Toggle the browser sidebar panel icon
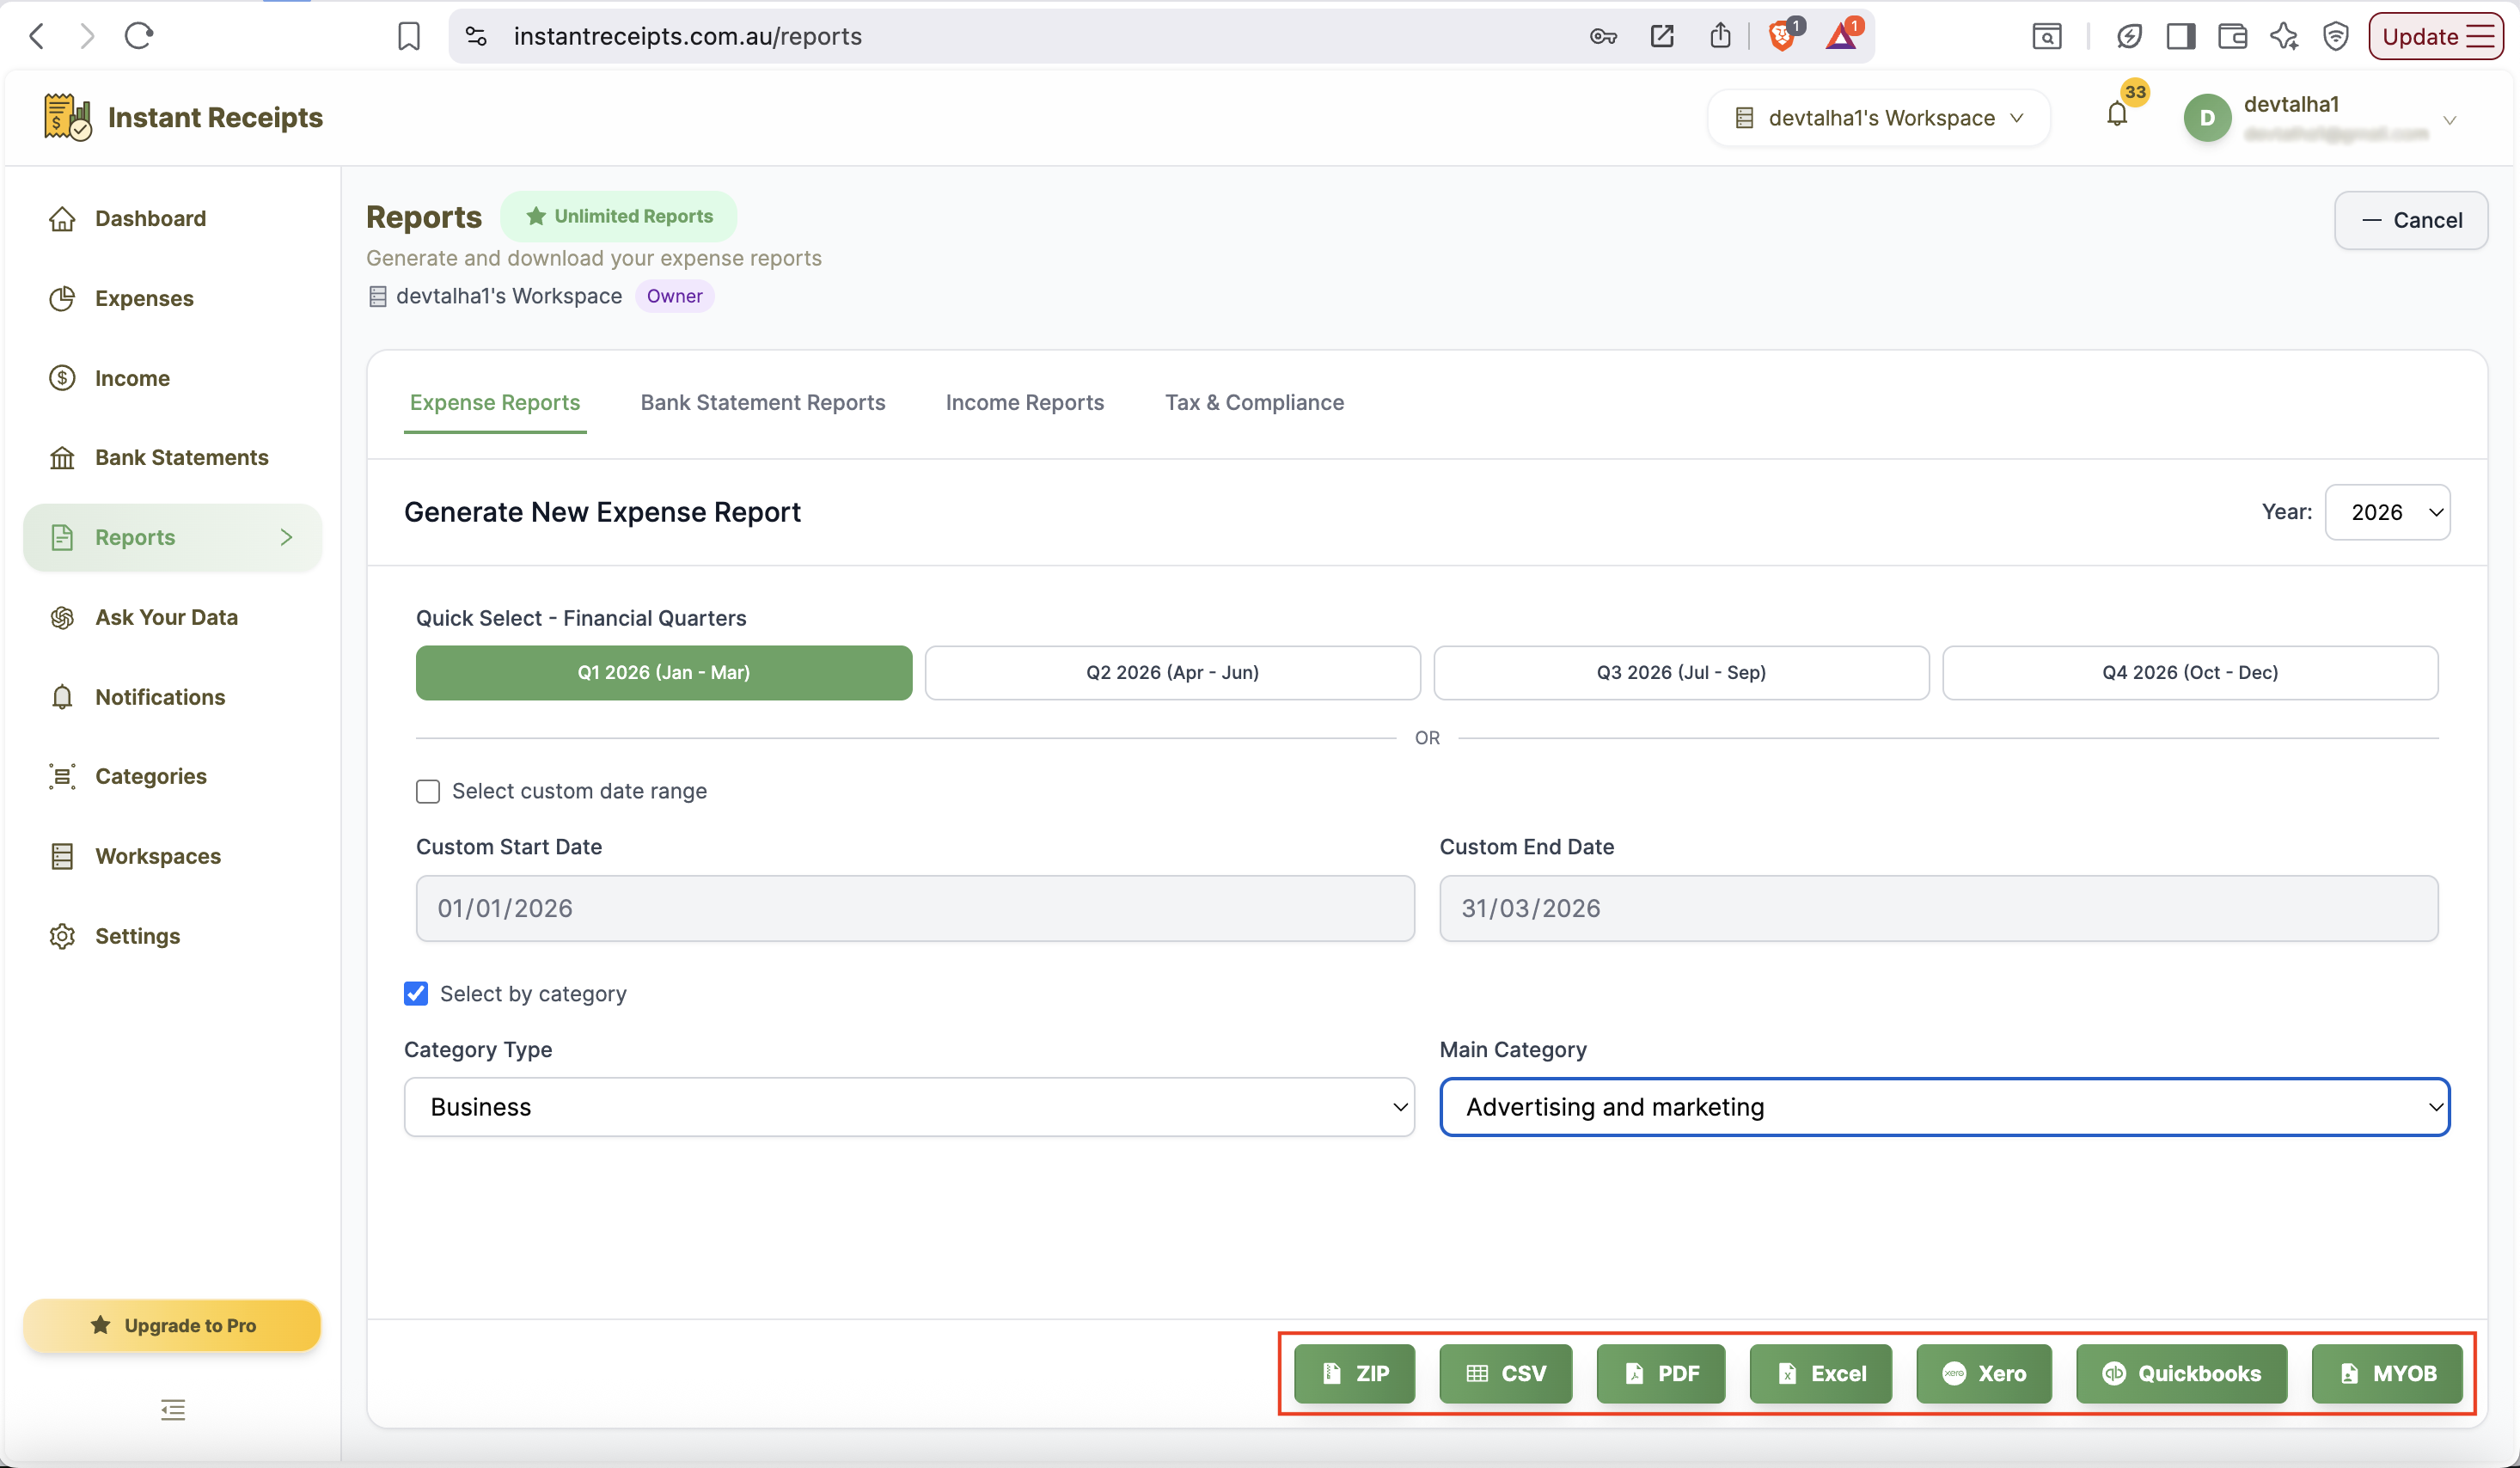 click(2180, 36)
